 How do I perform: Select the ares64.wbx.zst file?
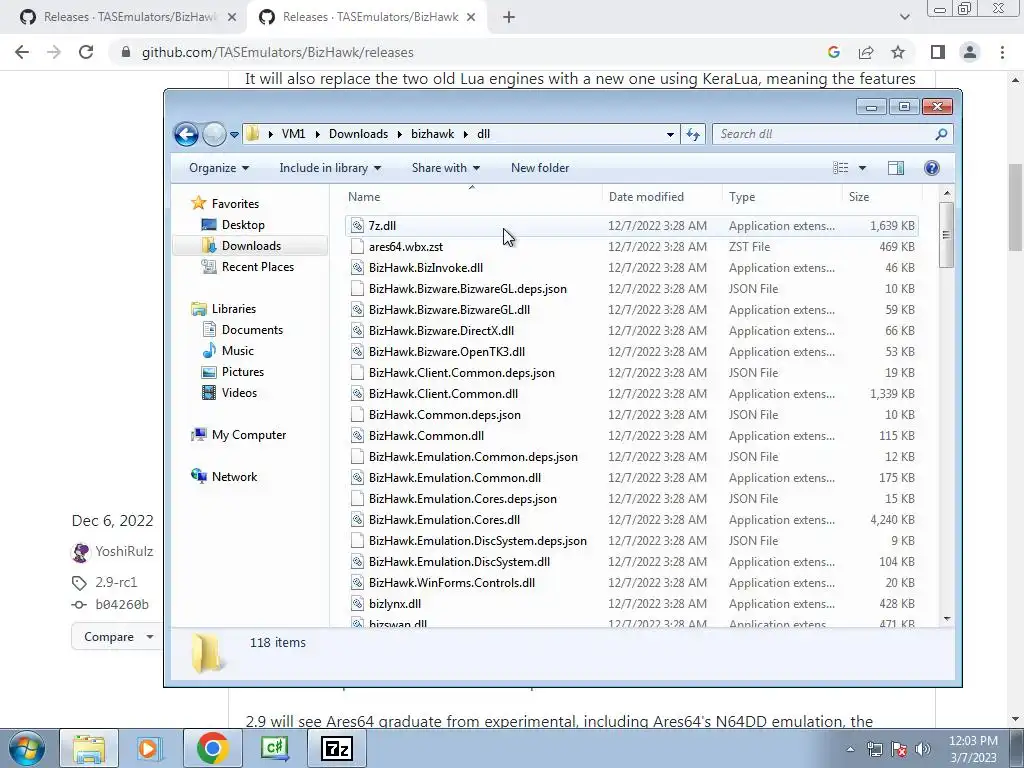tap(406, 247)
